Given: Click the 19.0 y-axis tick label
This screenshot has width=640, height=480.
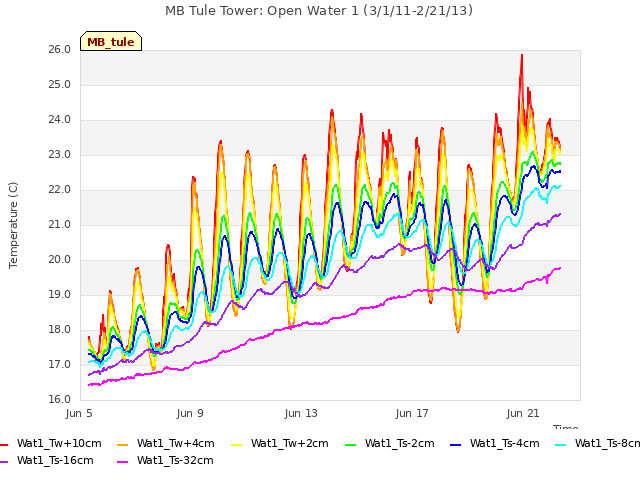Looking at the screenshot, I should point(60,295).
